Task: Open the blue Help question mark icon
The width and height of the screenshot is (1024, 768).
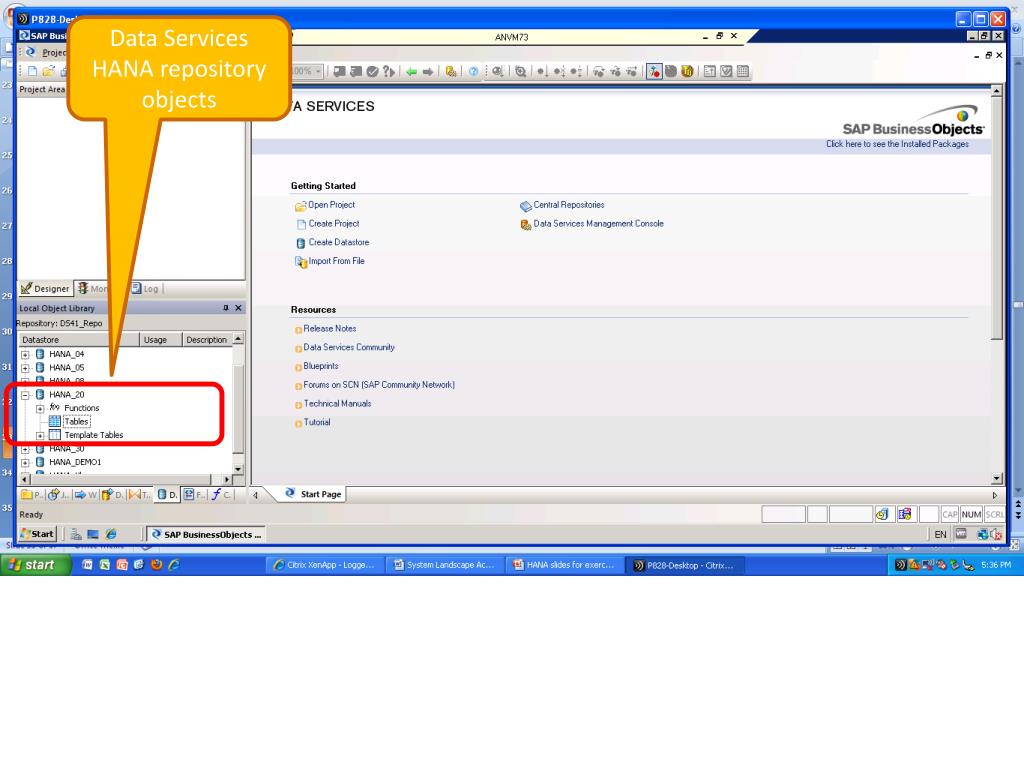Action: coord(473,72)
